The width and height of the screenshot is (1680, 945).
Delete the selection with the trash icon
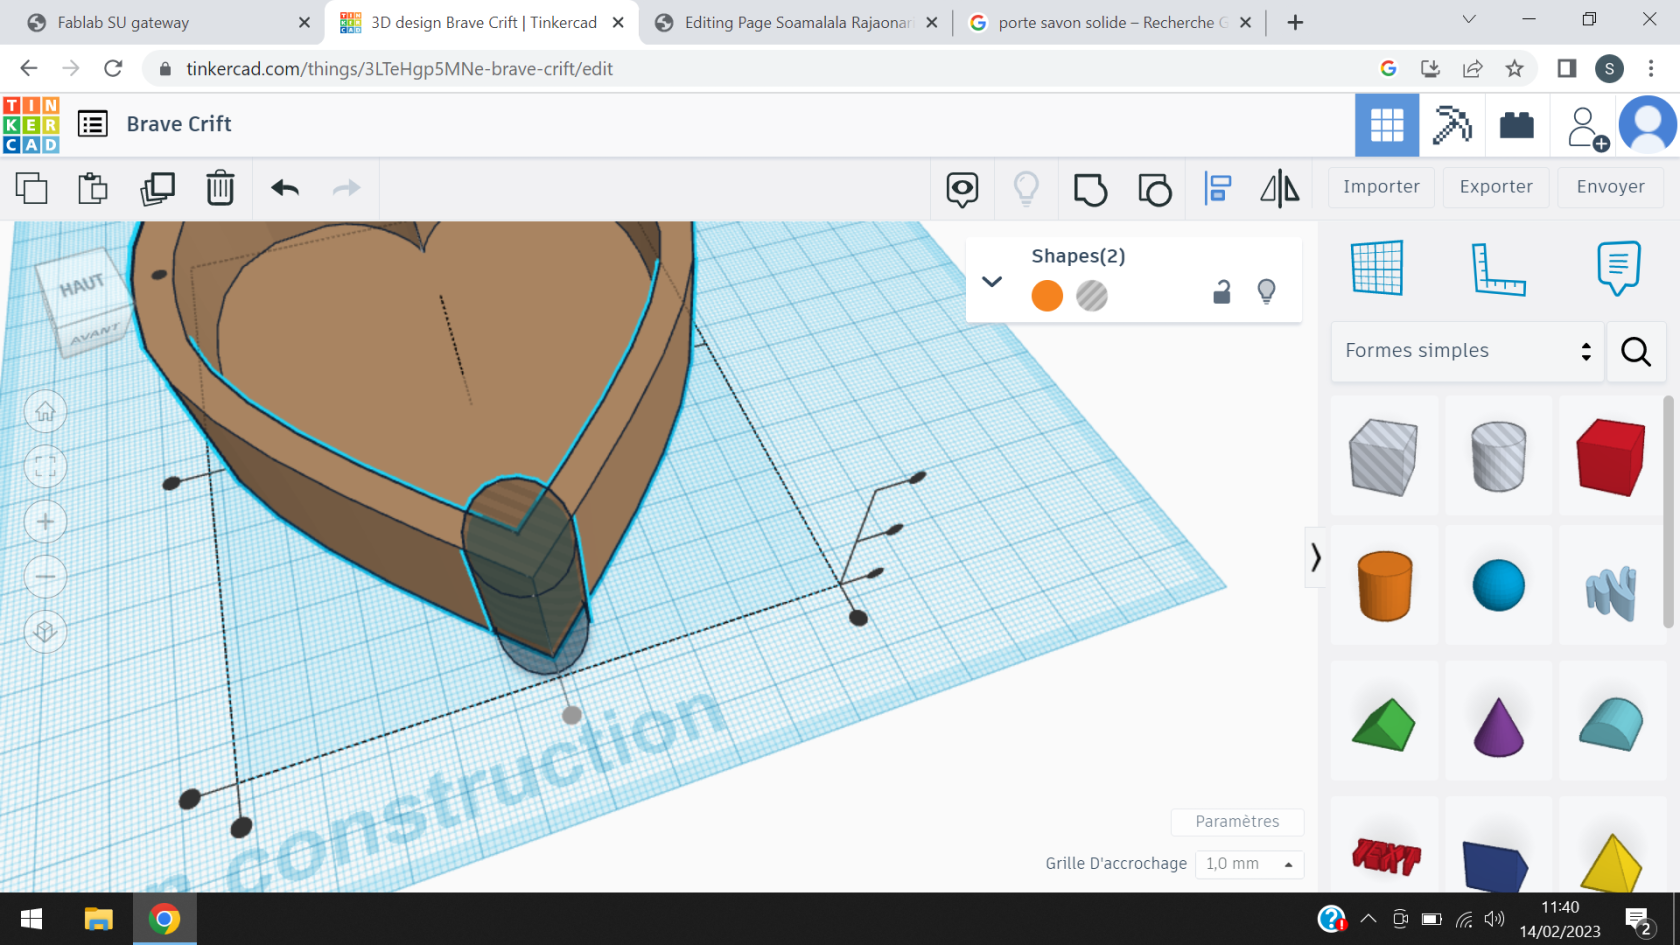pos(220,188)
